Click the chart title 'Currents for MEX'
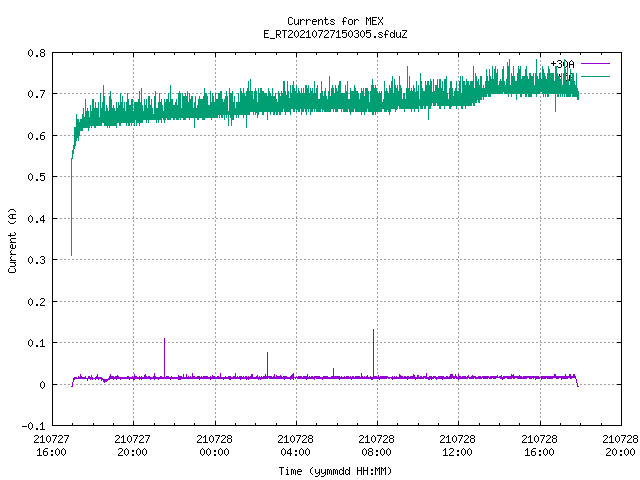 tap(335, 21)
